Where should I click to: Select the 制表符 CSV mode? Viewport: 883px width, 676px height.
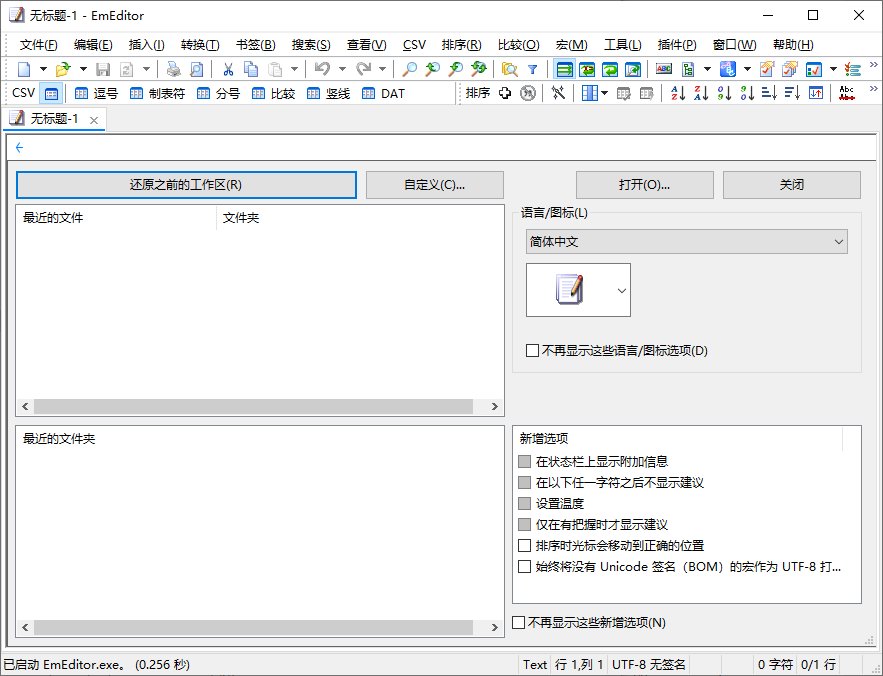pos(158,94)
